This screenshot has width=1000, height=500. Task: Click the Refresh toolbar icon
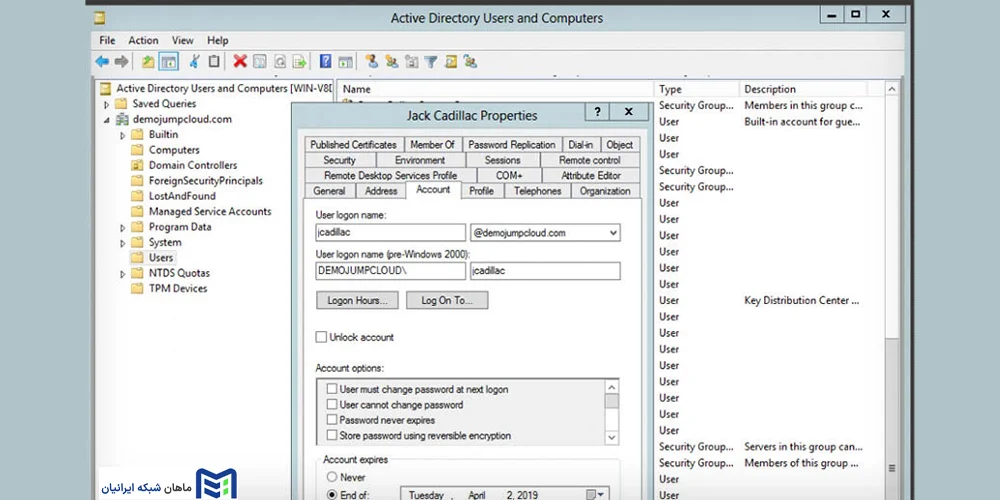pyautogui.click(x=280, y=61)
